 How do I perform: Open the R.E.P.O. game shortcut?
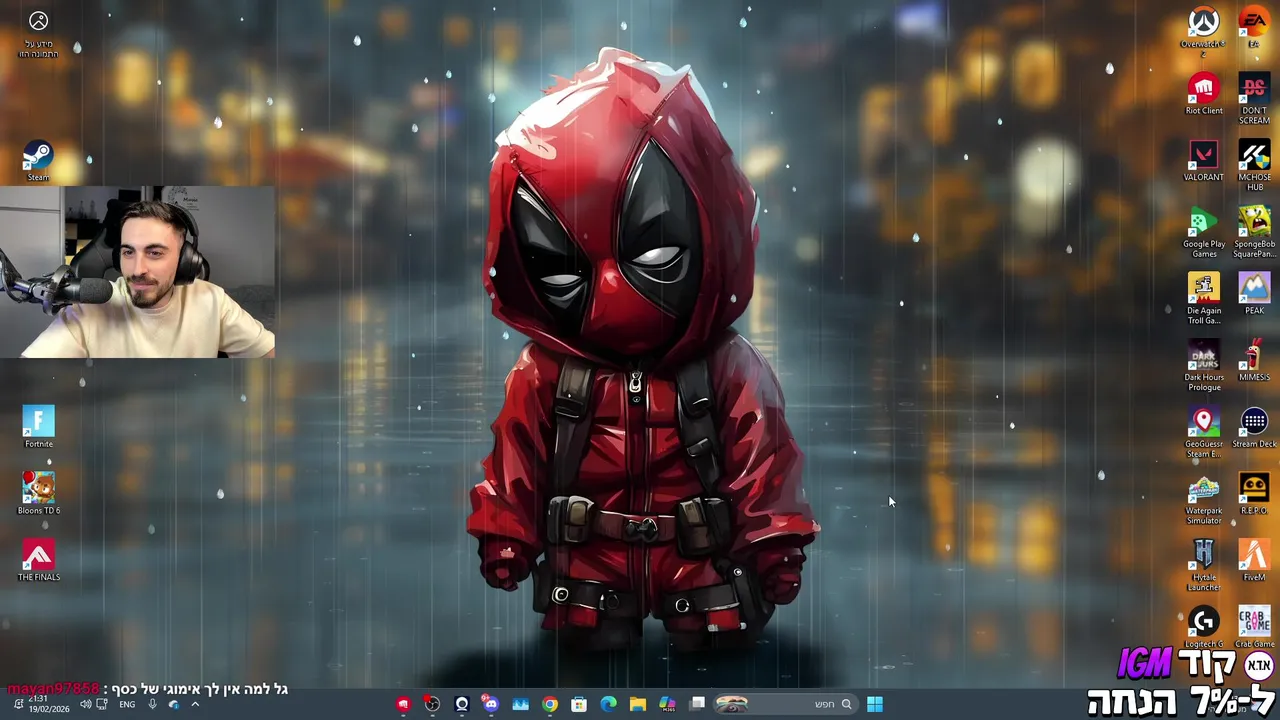[1254, 494]
